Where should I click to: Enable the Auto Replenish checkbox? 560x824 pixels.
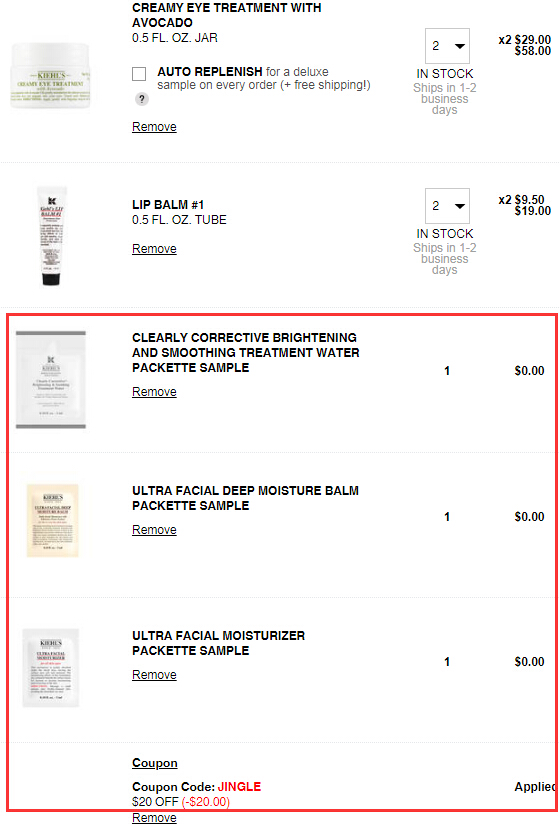tap(139, 74)
